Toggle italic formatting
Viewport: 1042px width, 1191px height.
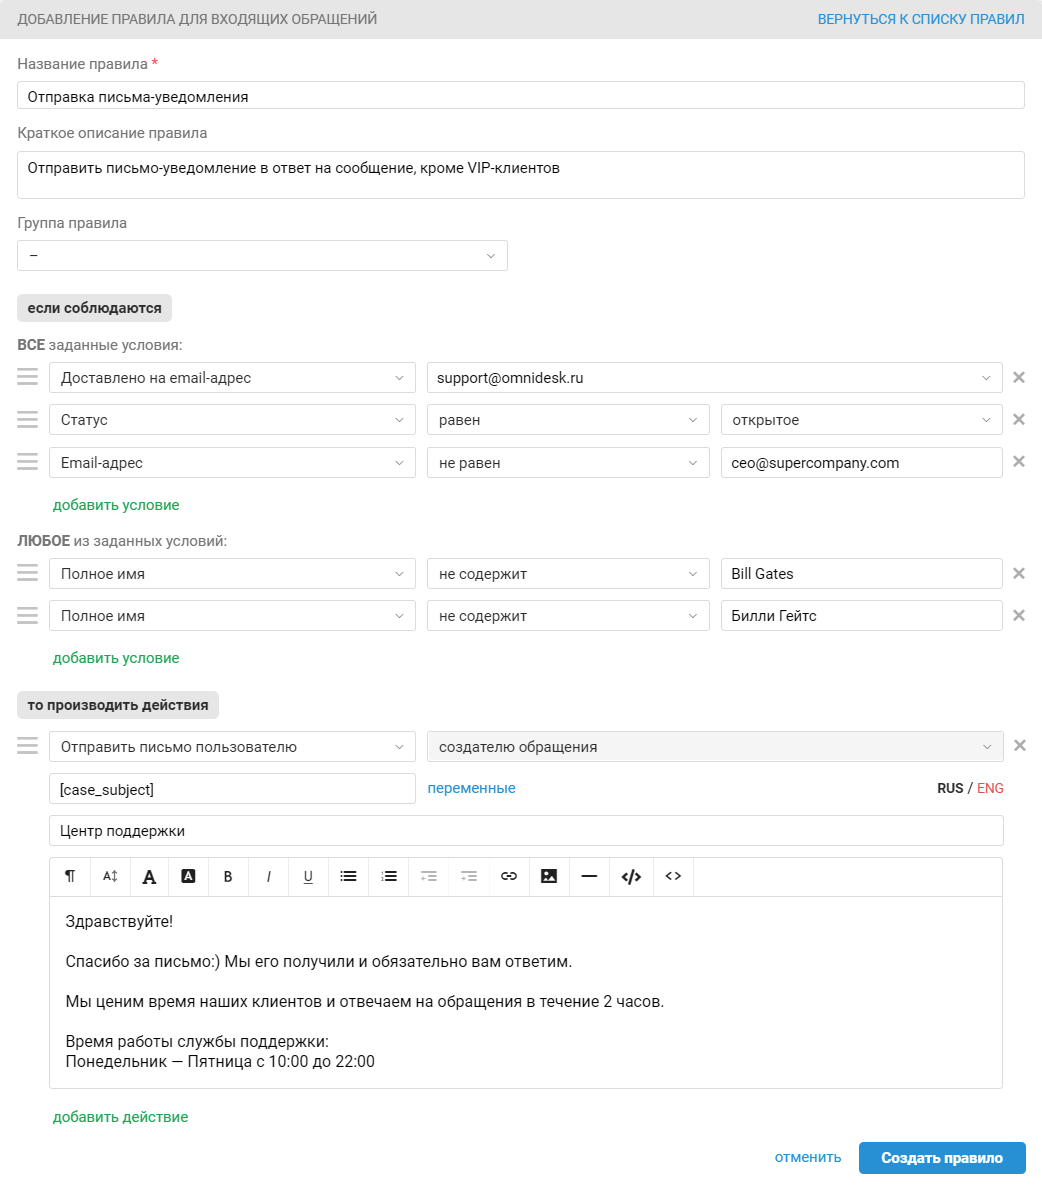click(x=268, y=877)
